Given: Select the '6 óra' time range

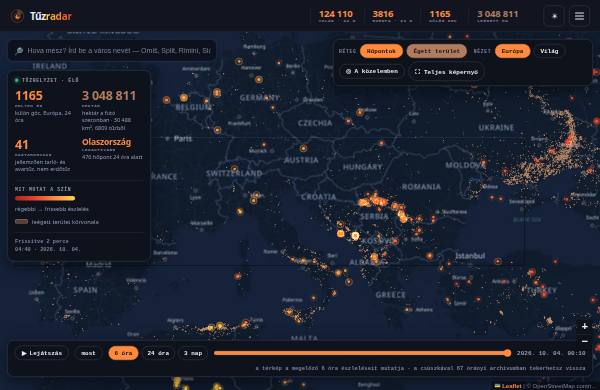Looking at the screenshot, I should [123, 353].
